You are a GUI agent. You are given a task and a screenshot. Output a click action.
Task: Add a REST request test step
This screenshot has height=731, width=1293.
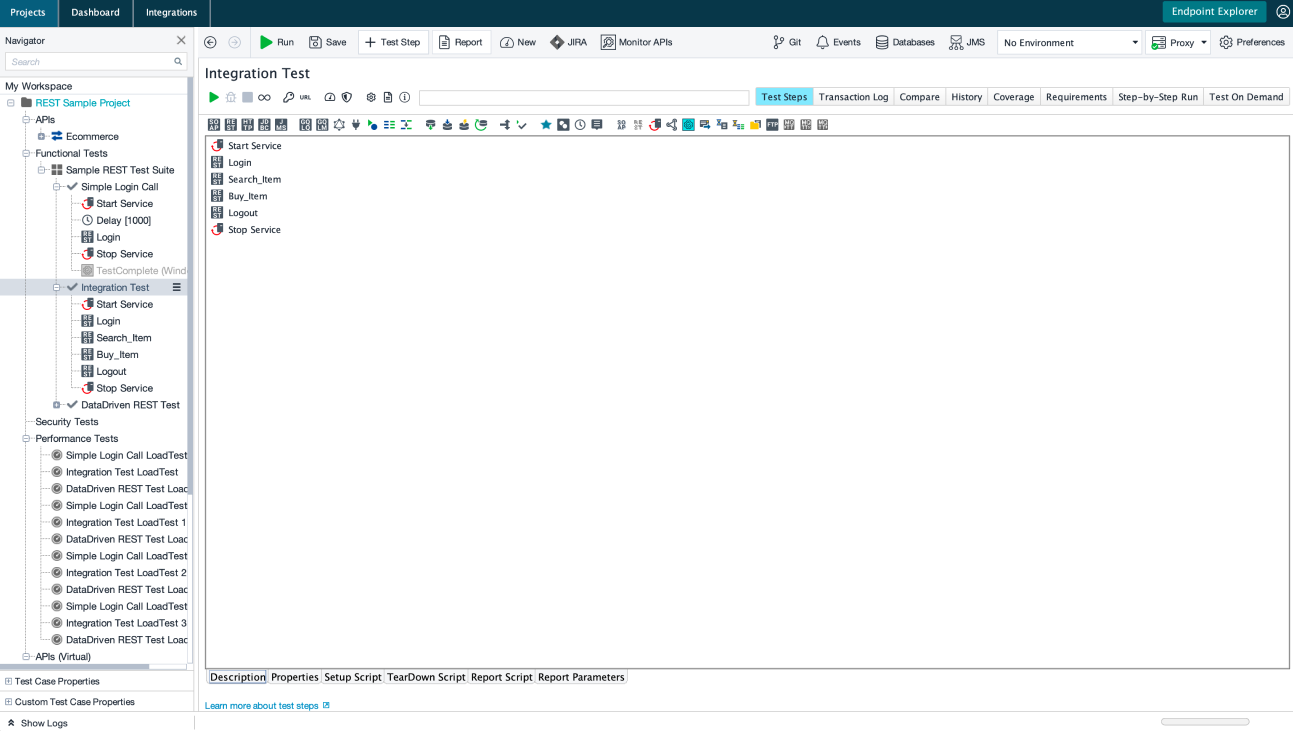point(230,124)
